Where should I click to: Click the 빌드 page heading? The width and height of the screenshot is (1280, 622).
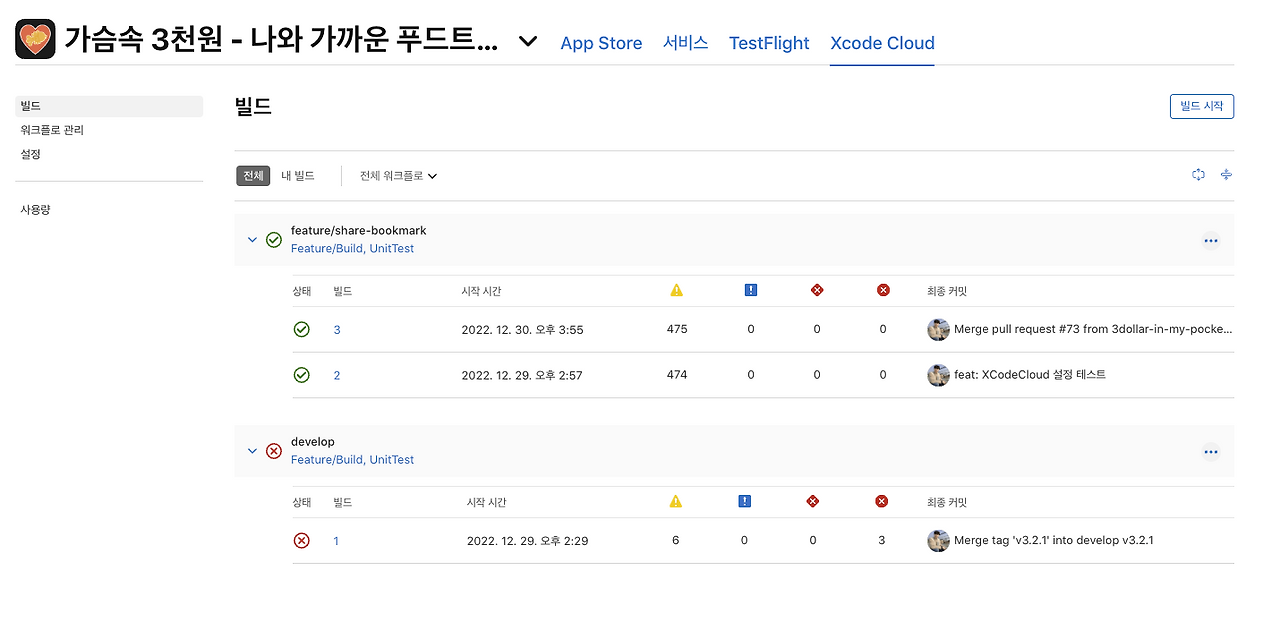(x=253, y=106)
